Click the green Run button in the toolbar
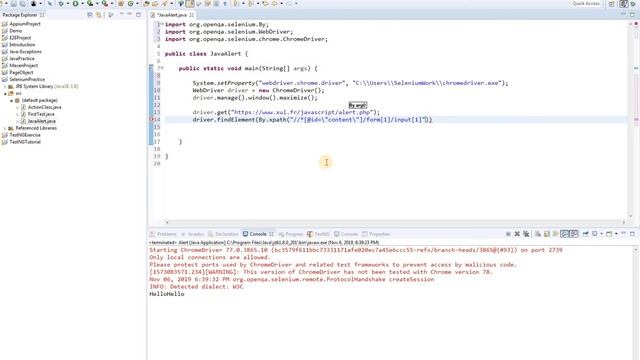This screenshot has width=640, height=360. click(76, 4)
